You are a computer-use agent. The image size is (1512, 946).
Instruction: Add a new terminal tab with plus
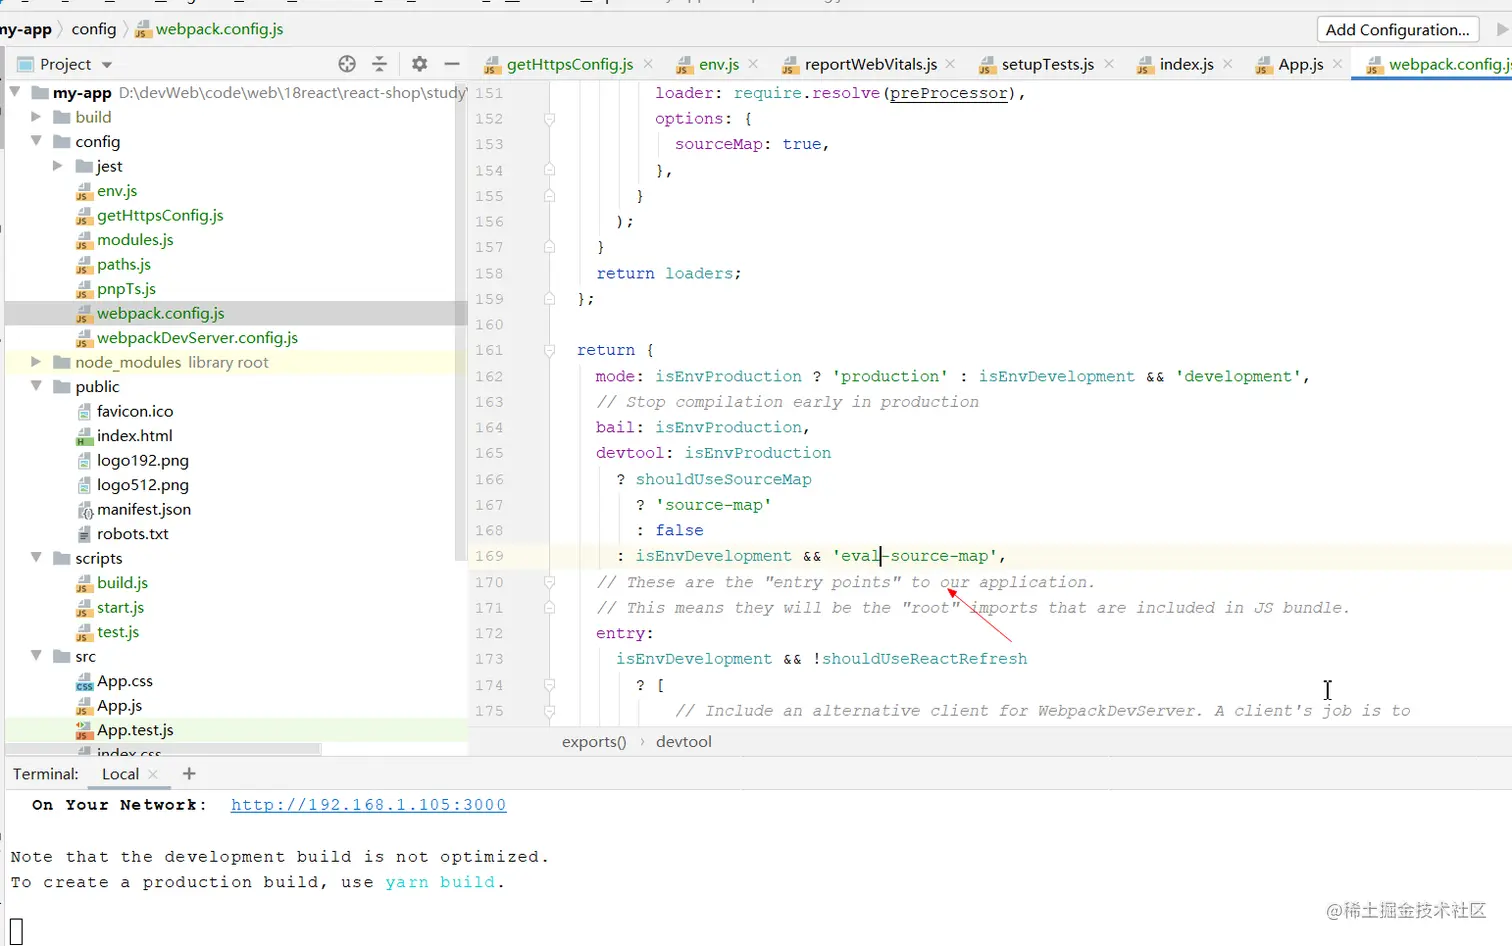(x=189, y=773)
